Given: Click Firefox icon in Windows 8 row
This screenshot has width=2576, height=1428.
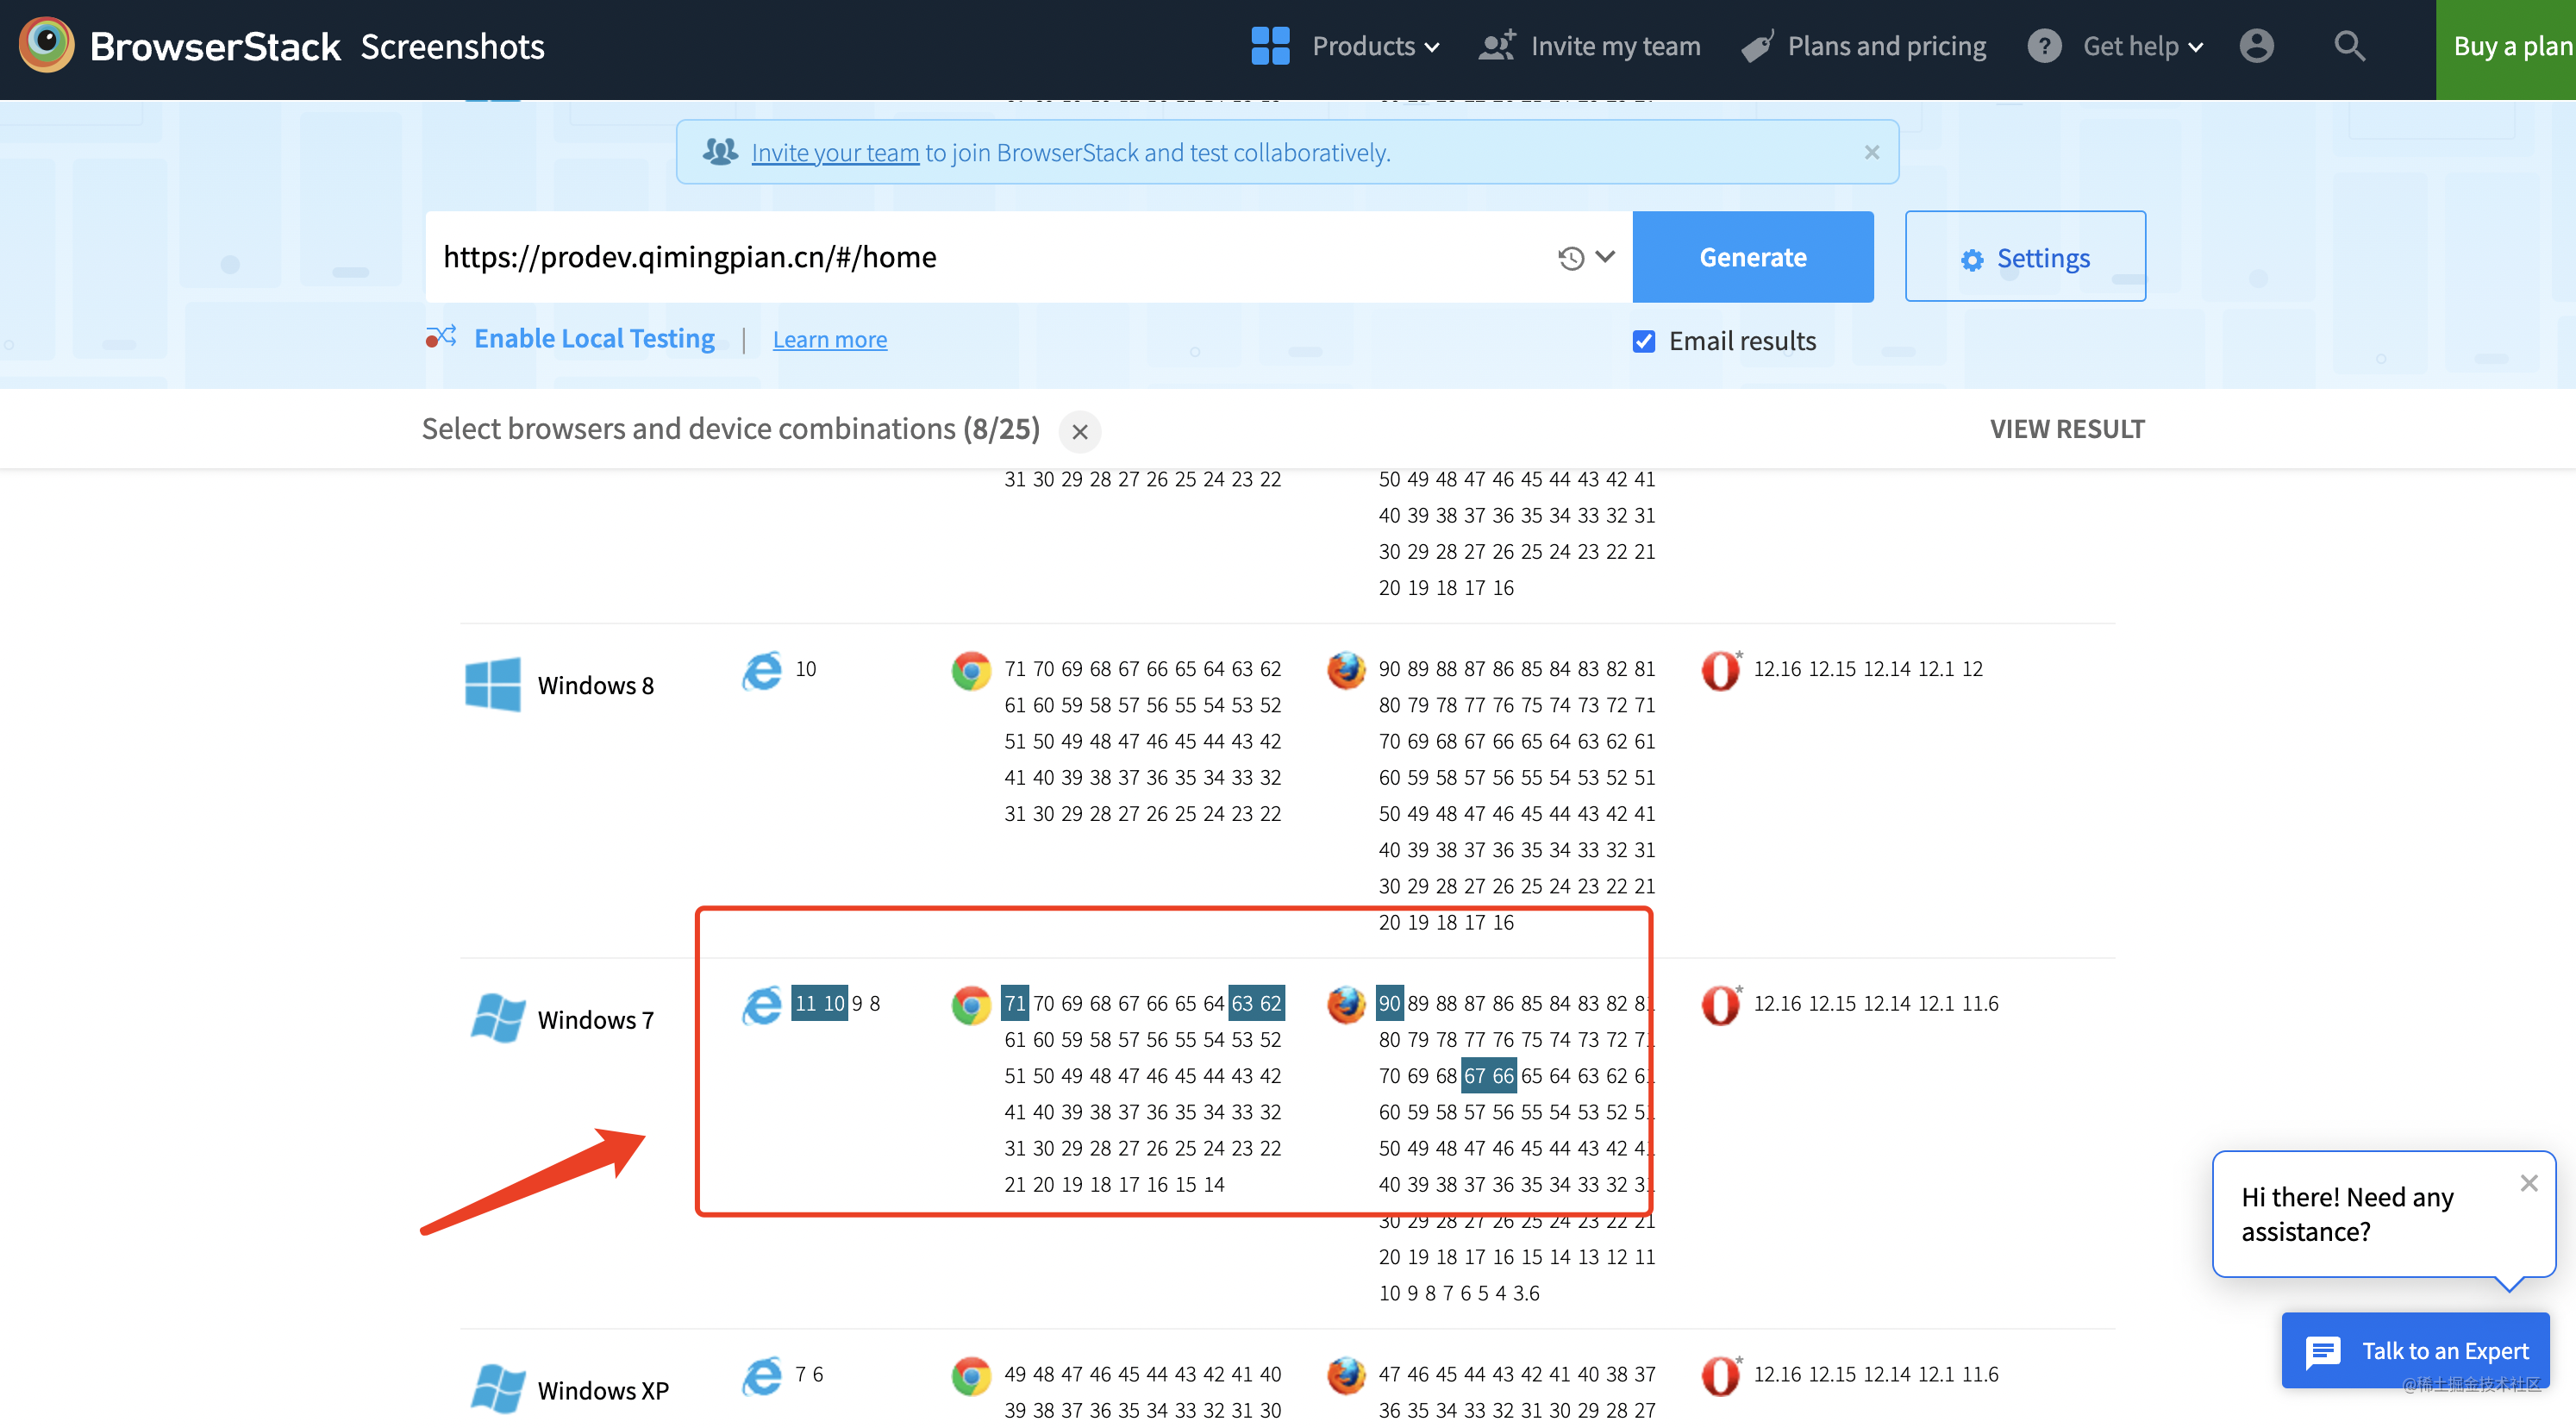Looking at the screenshot, I should 1346,670.
